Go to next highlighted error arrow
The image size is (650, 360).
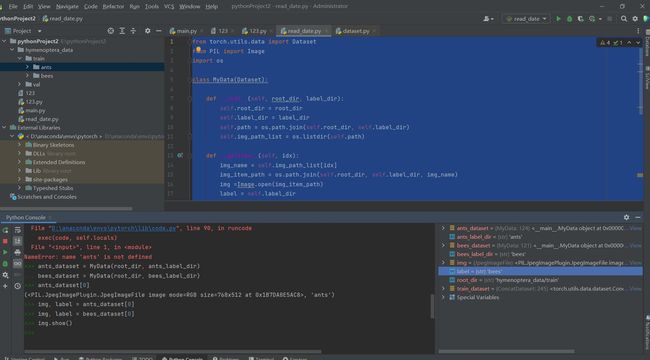pos(638,43)
